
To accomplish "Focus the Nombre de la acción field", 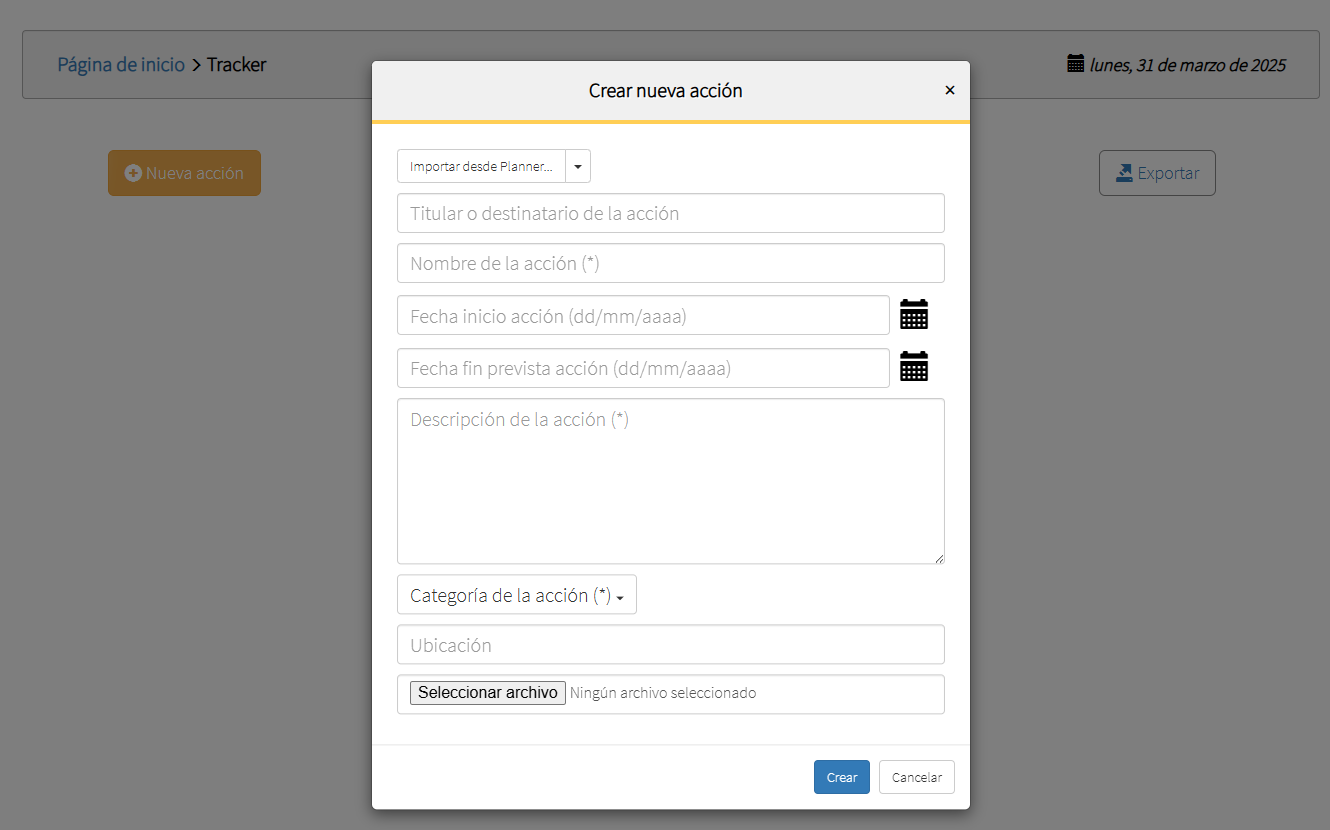I will click(x=670, y=263).
